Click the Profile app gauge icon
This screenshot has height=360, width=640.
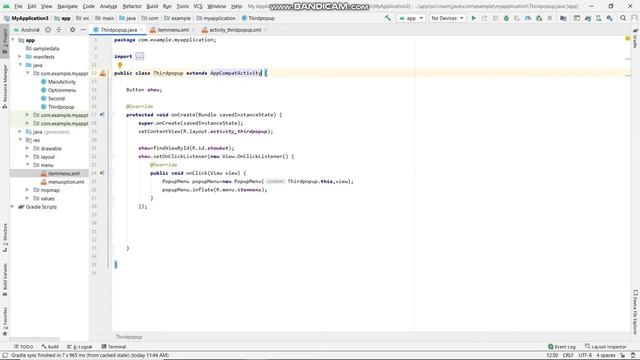(528, 18)
